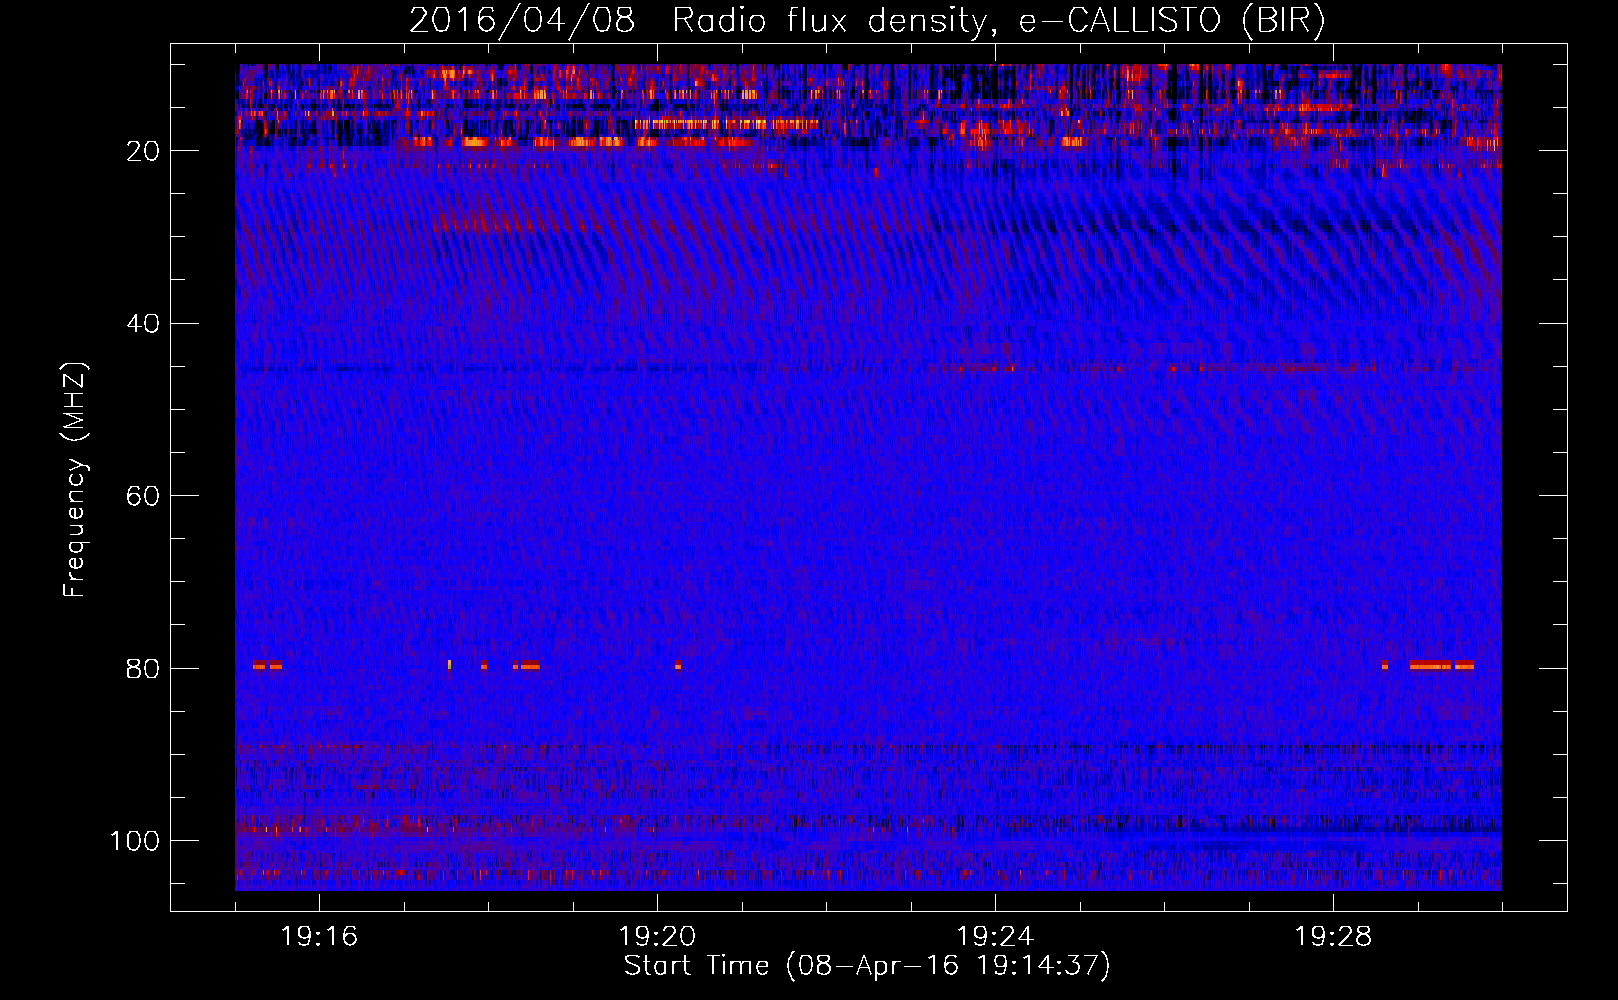The image size is (1618, 1000).
Task: Click the 80 MHz frequency tick label
Action: 143,669
